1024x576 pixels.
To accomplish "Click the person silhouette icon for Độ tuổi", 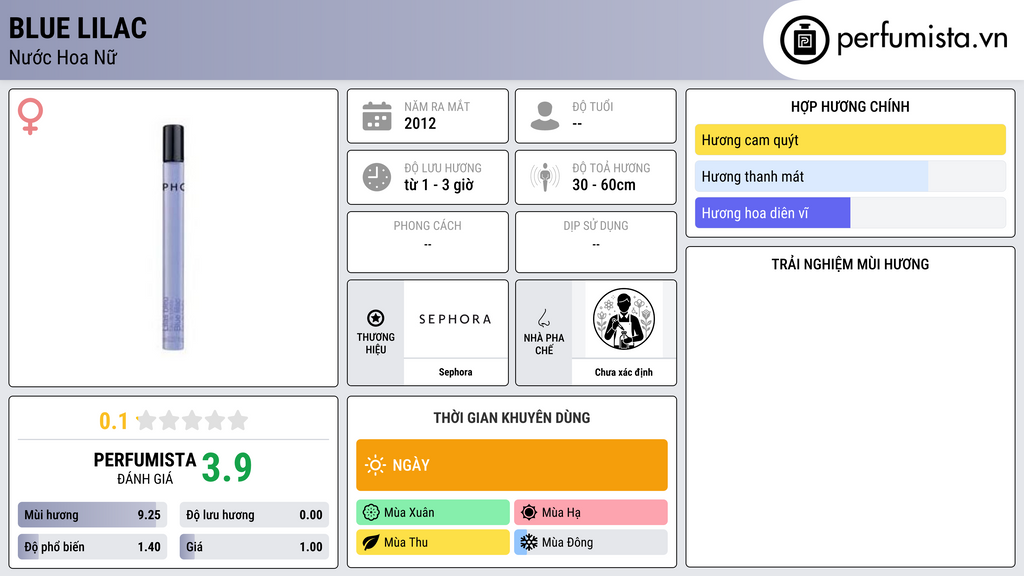I will [545, 116].
